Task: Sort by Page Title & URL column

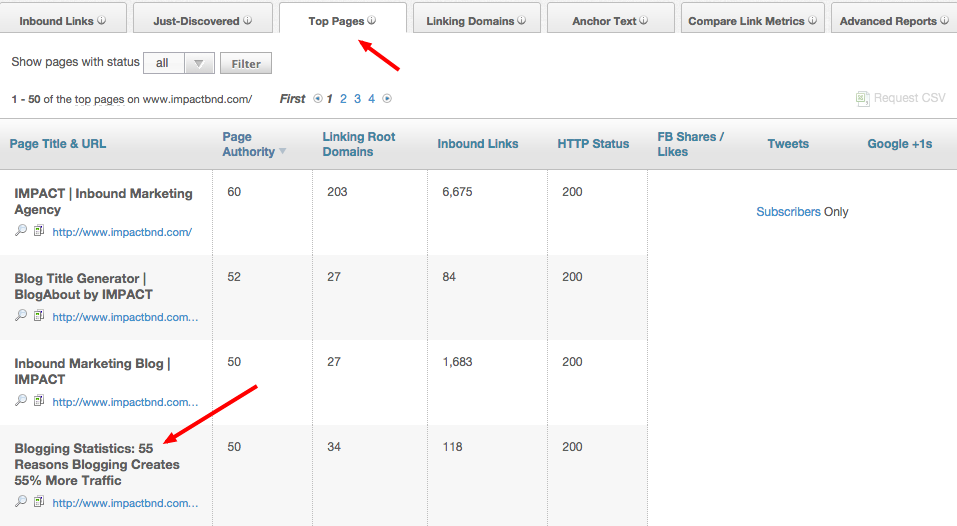Action: (x=58, y=144)
